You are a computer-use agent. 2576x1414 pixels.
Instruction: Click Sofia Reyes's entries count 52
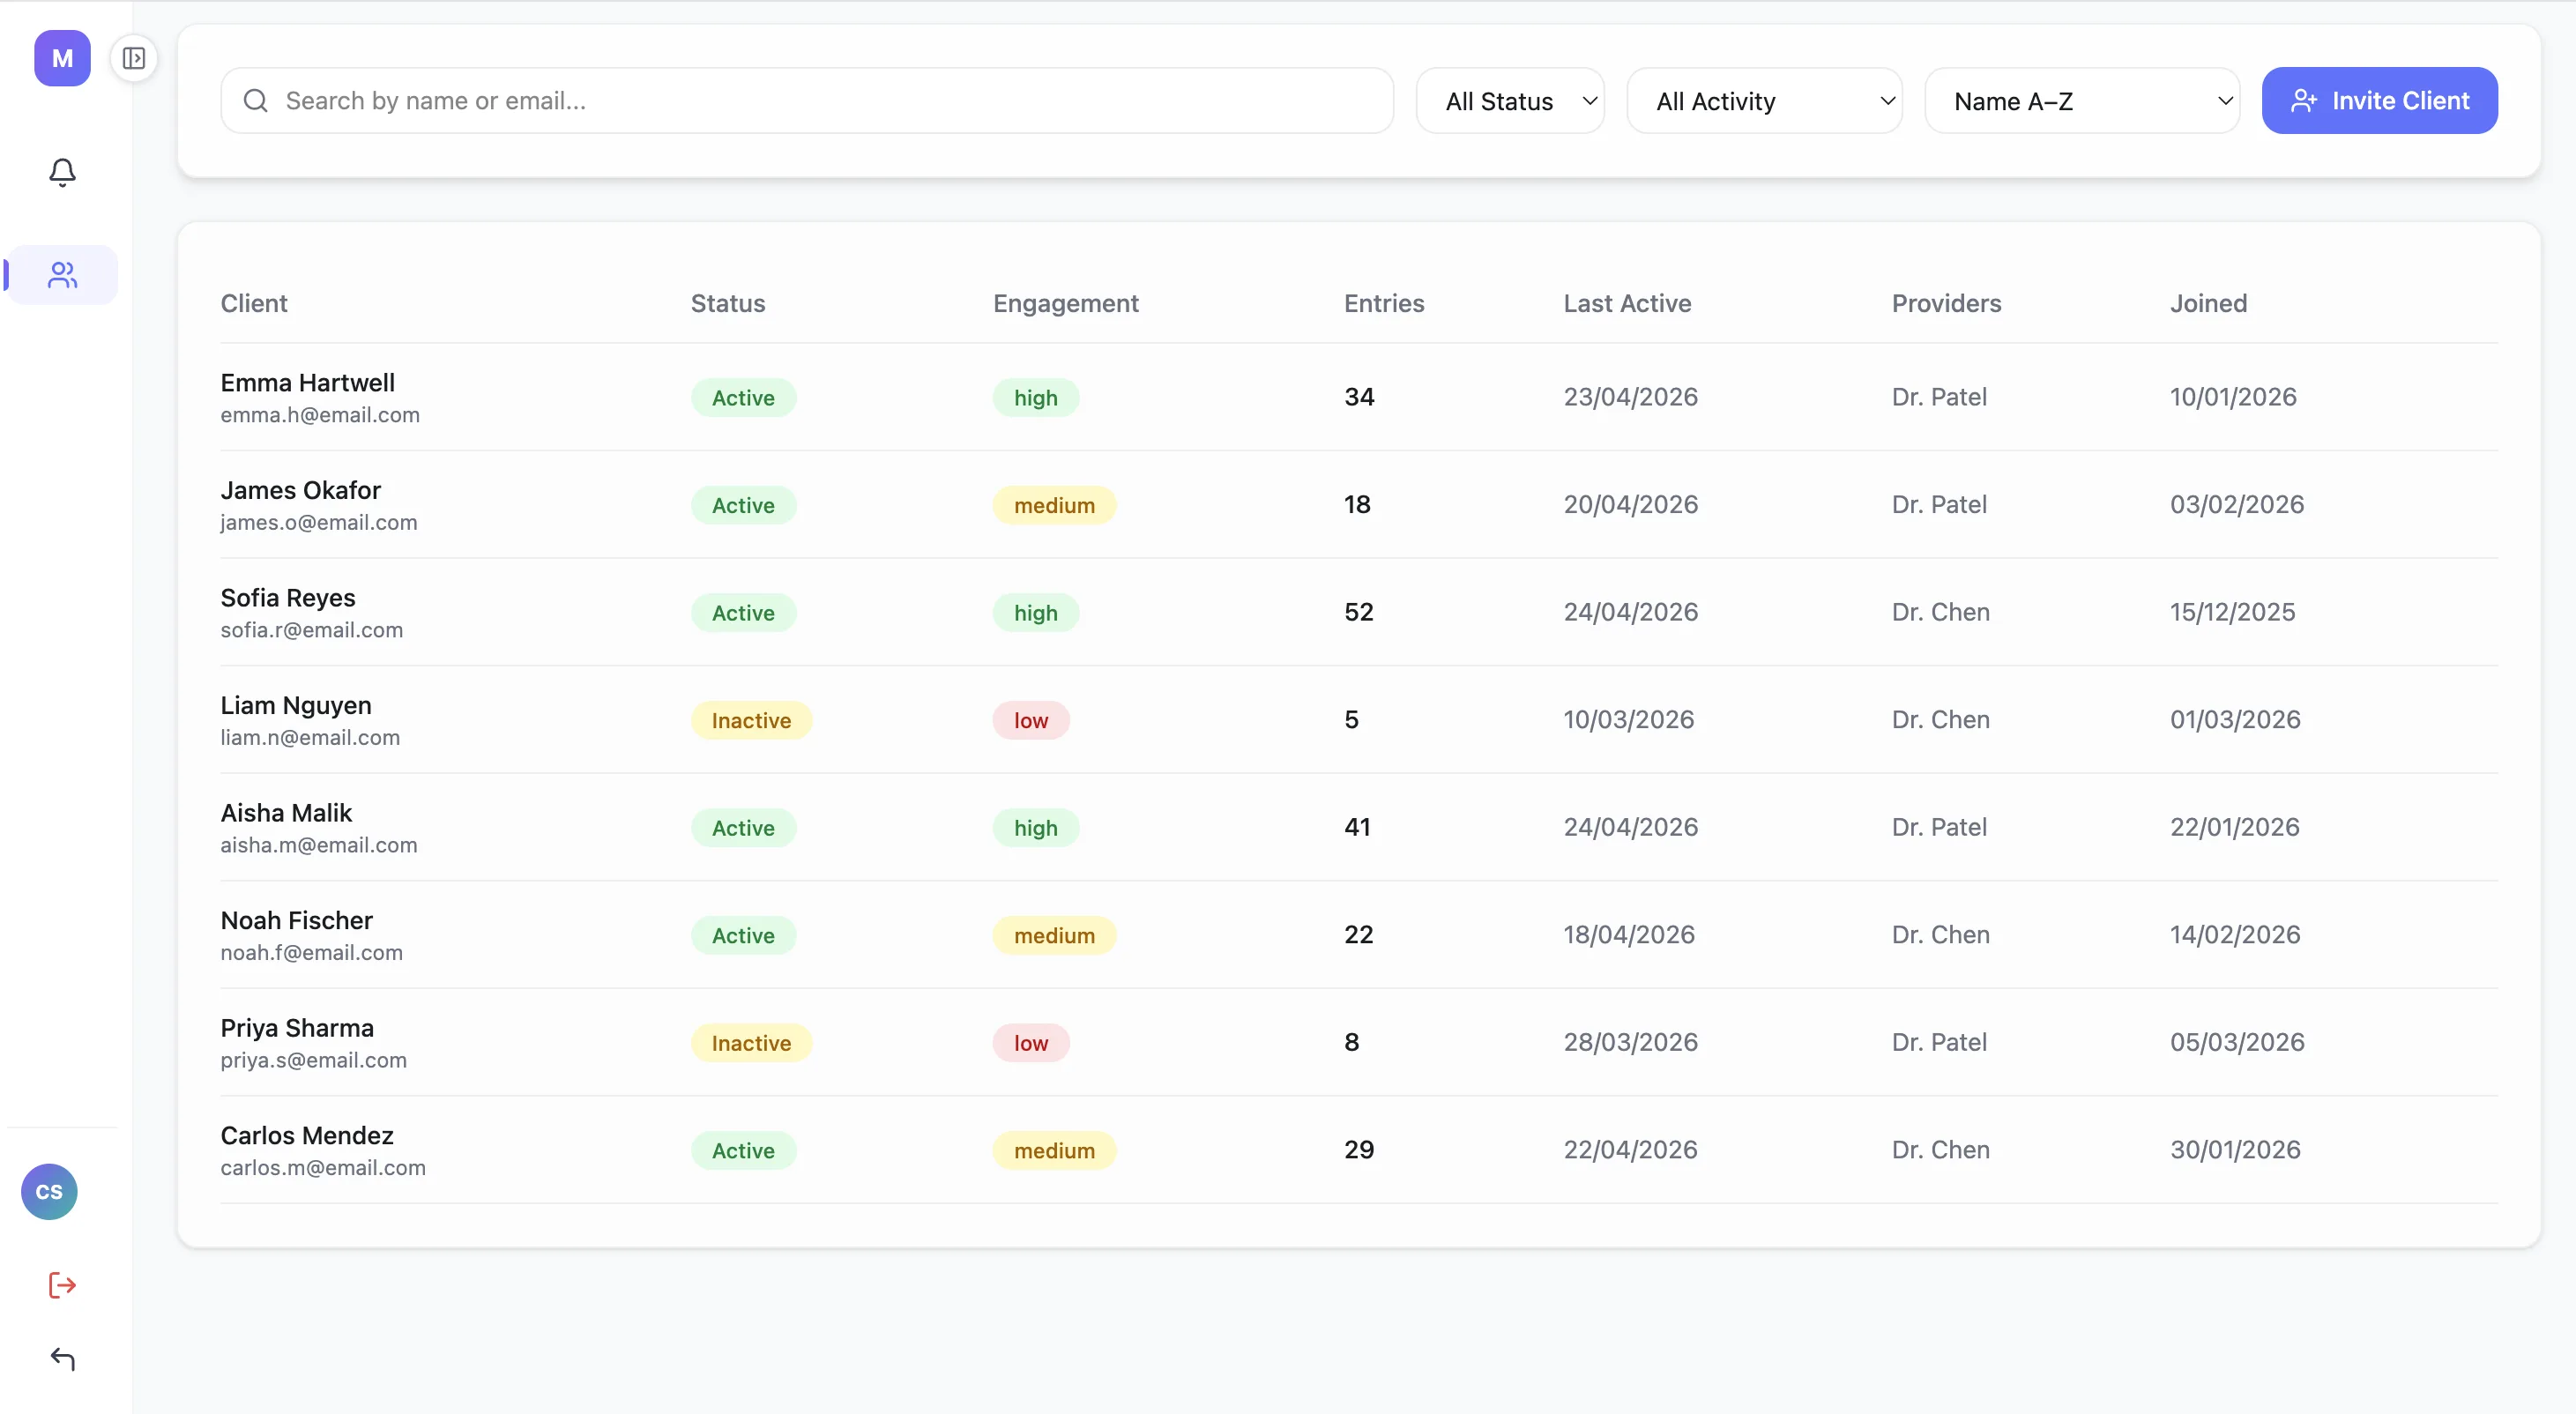[1358, 612]
